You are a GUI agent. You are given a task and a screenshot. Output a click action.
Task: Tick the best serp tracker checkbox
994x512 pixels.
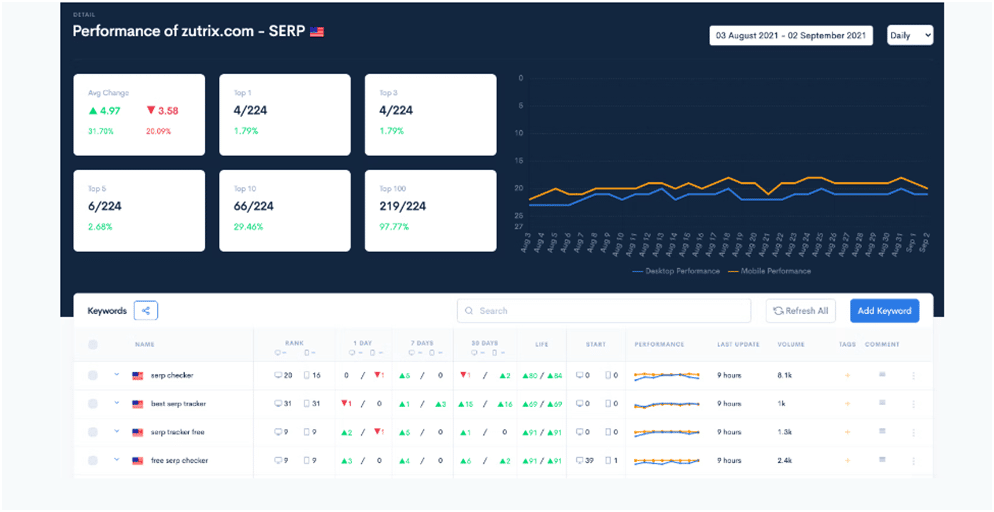[93, 404]
